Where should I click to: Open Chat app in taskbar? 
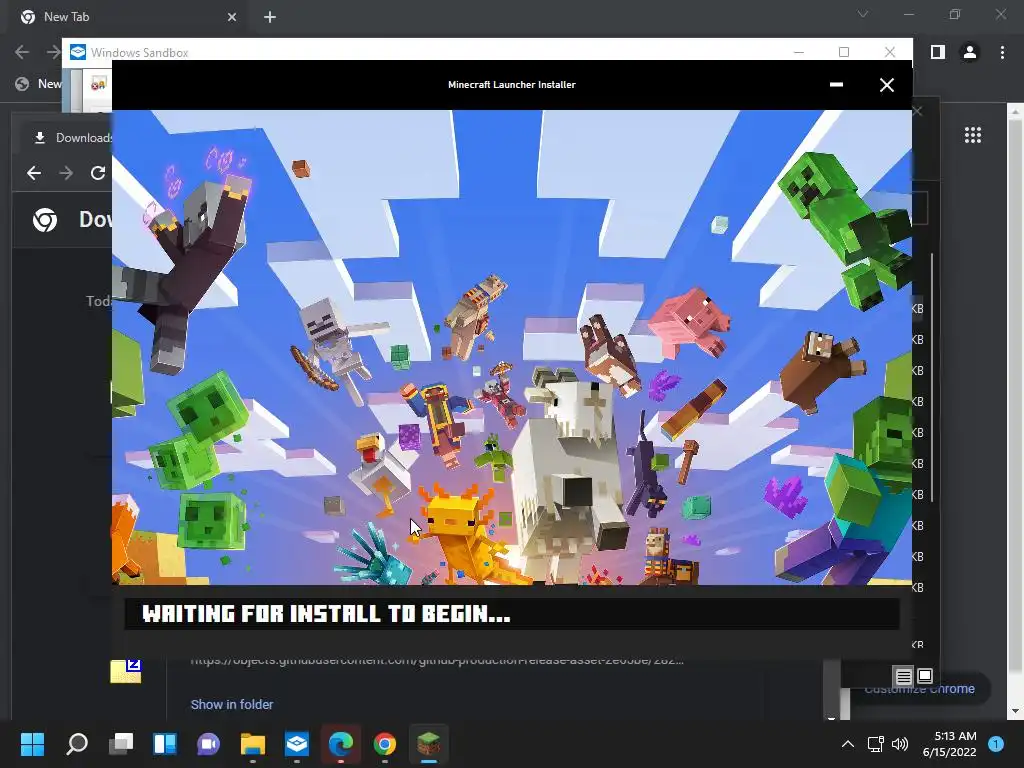[208, 743]
